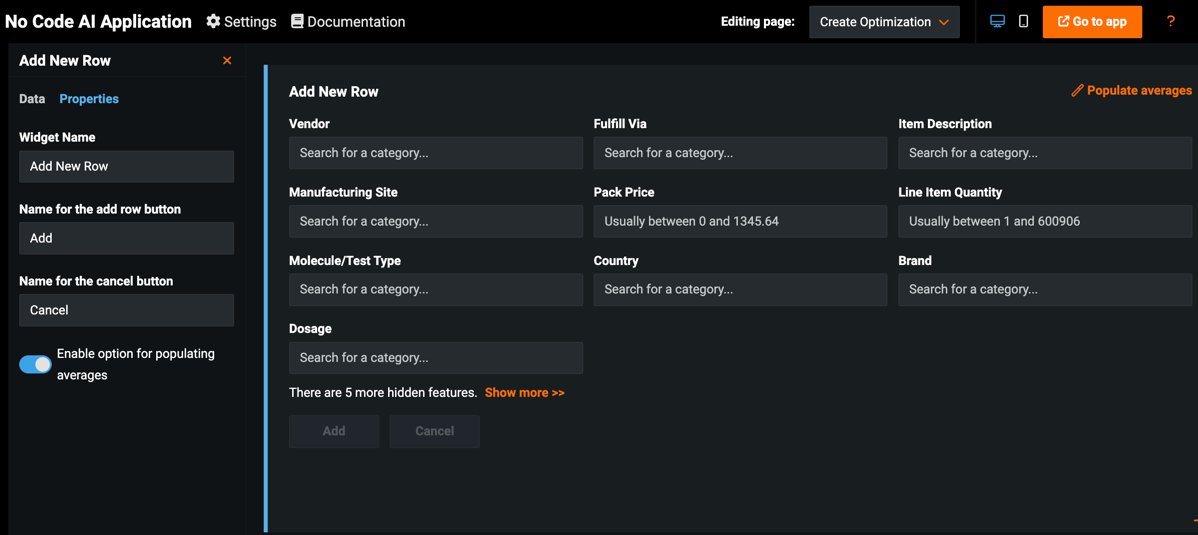Switch to the Data tab
This screenshot has height=535, width=1198.
click(32, 99)
